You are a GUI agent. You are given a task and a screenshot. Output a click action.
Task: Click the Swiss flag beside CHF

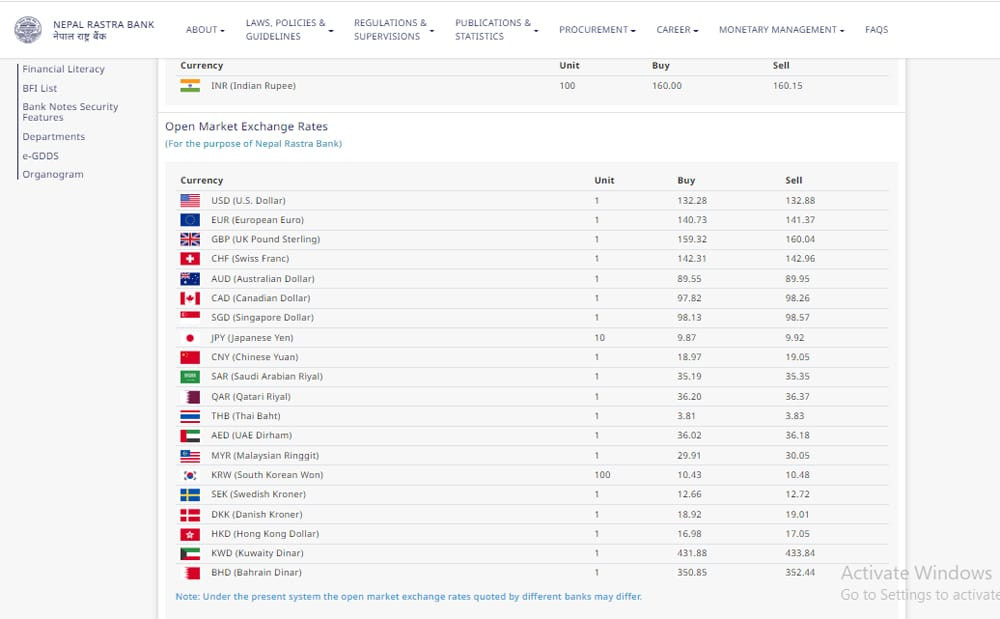190,259
